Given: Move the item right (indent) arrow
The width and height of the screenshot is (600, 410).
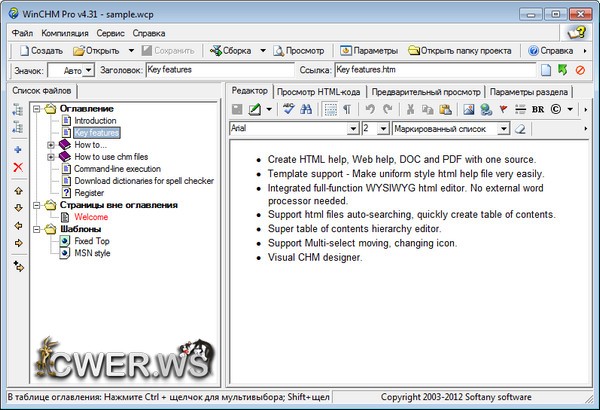Looking at the screenshot, I should point(18,243).
